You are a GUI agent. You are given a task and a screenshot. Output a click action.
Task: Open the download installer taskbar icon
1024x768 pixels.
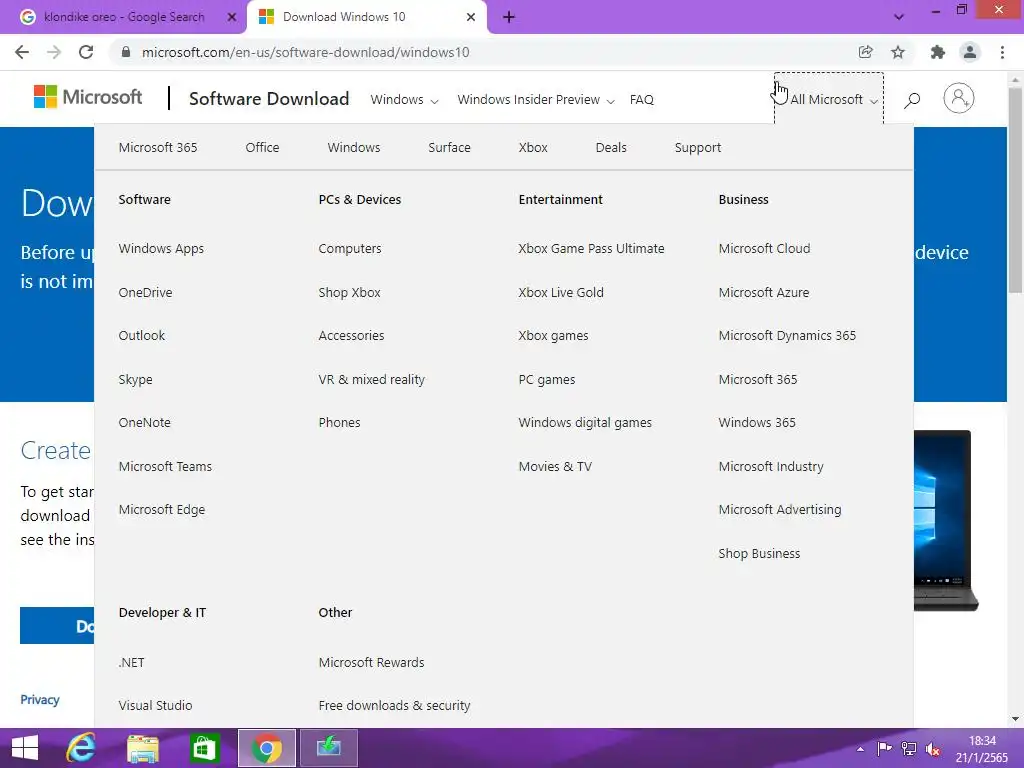(x=328, y=748)
